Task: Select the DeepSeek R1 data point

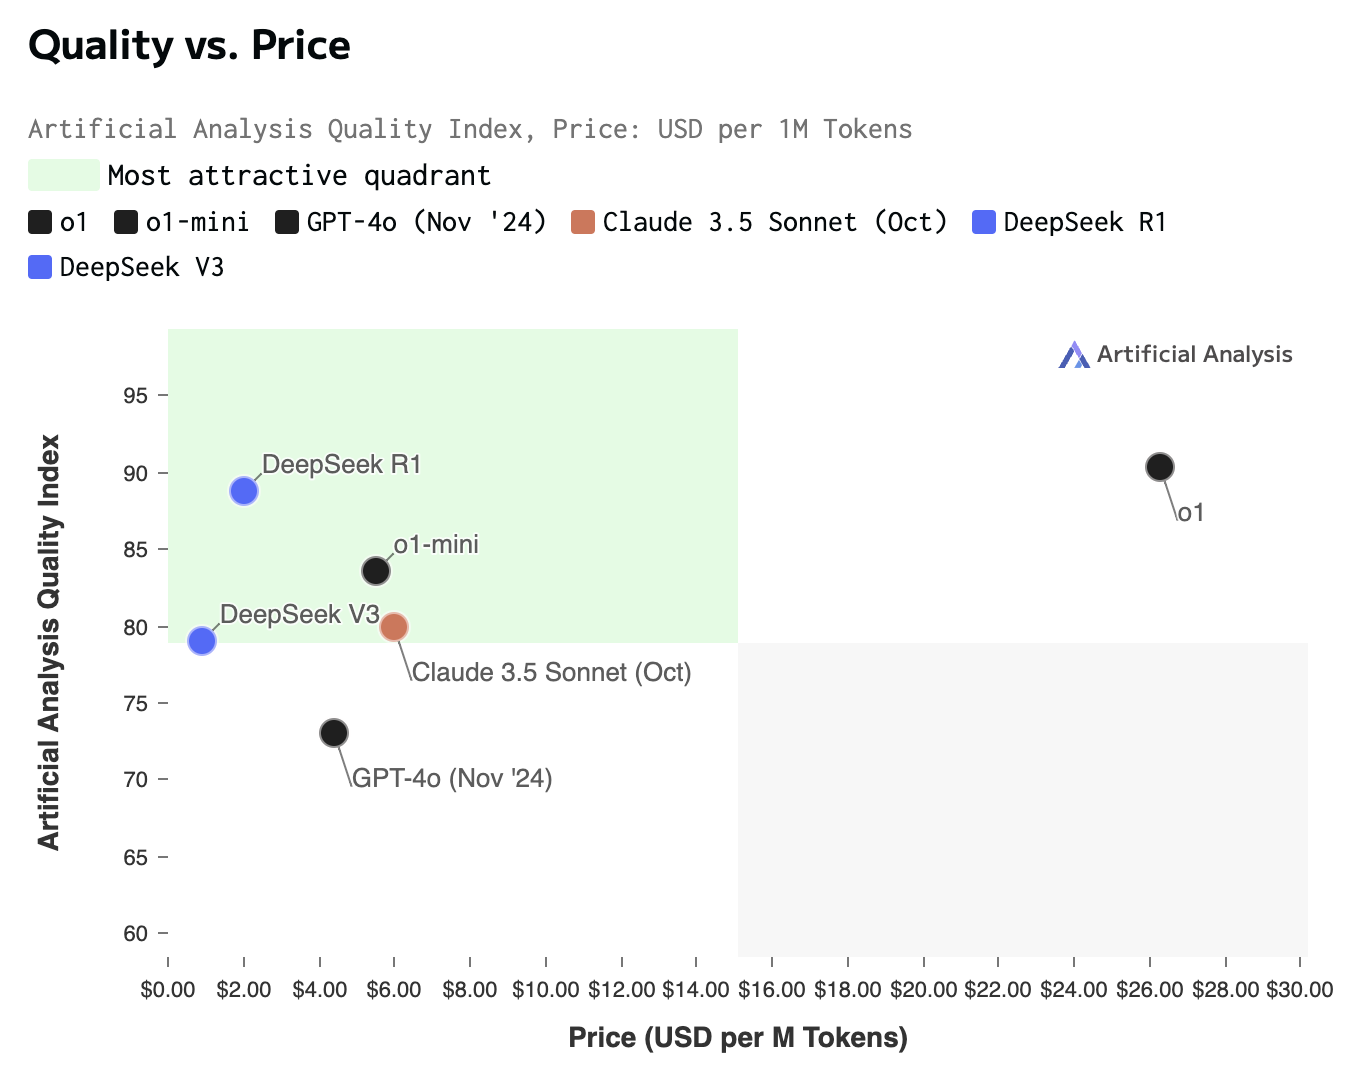Action: coord(244,491)
